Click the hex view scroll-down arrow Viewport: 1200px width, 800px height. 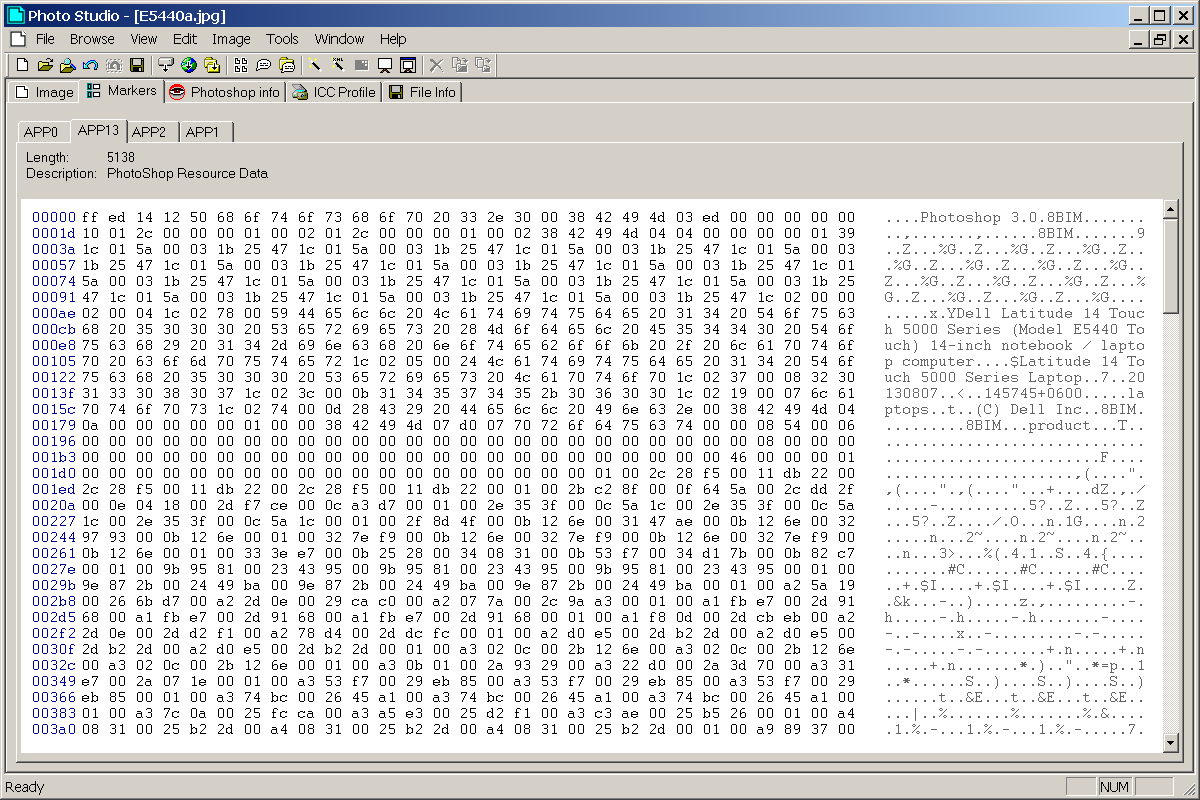point(1170,743)
